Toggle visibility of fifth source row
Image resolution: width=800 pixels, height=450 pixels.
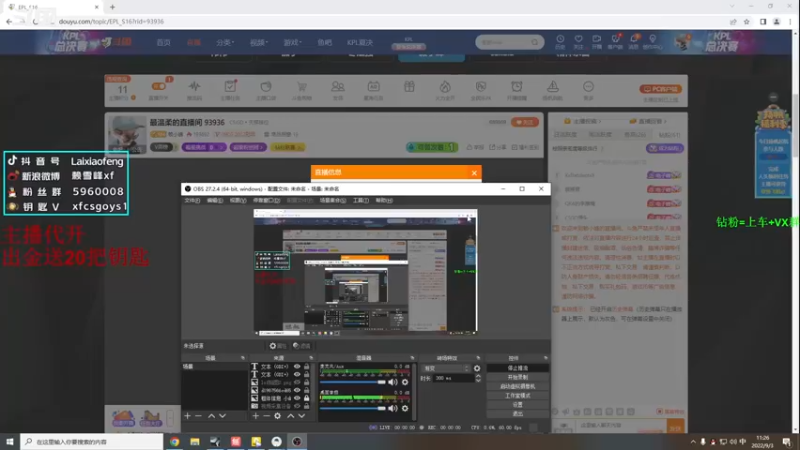(297, 398)
